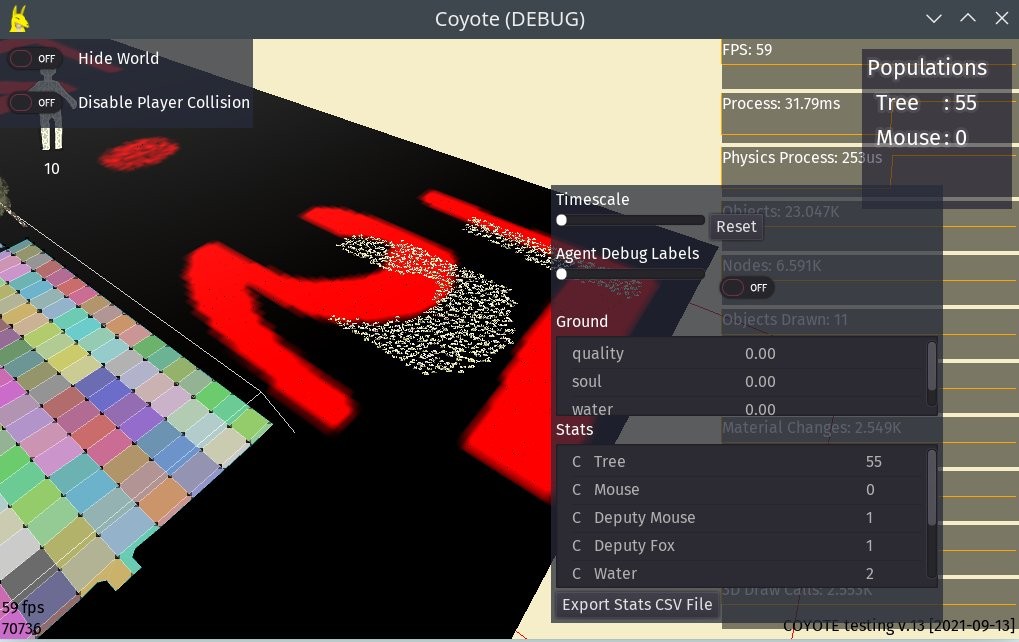Click the soul value 0.00
The image size is (1019, 642).
[x=760, y=381]
